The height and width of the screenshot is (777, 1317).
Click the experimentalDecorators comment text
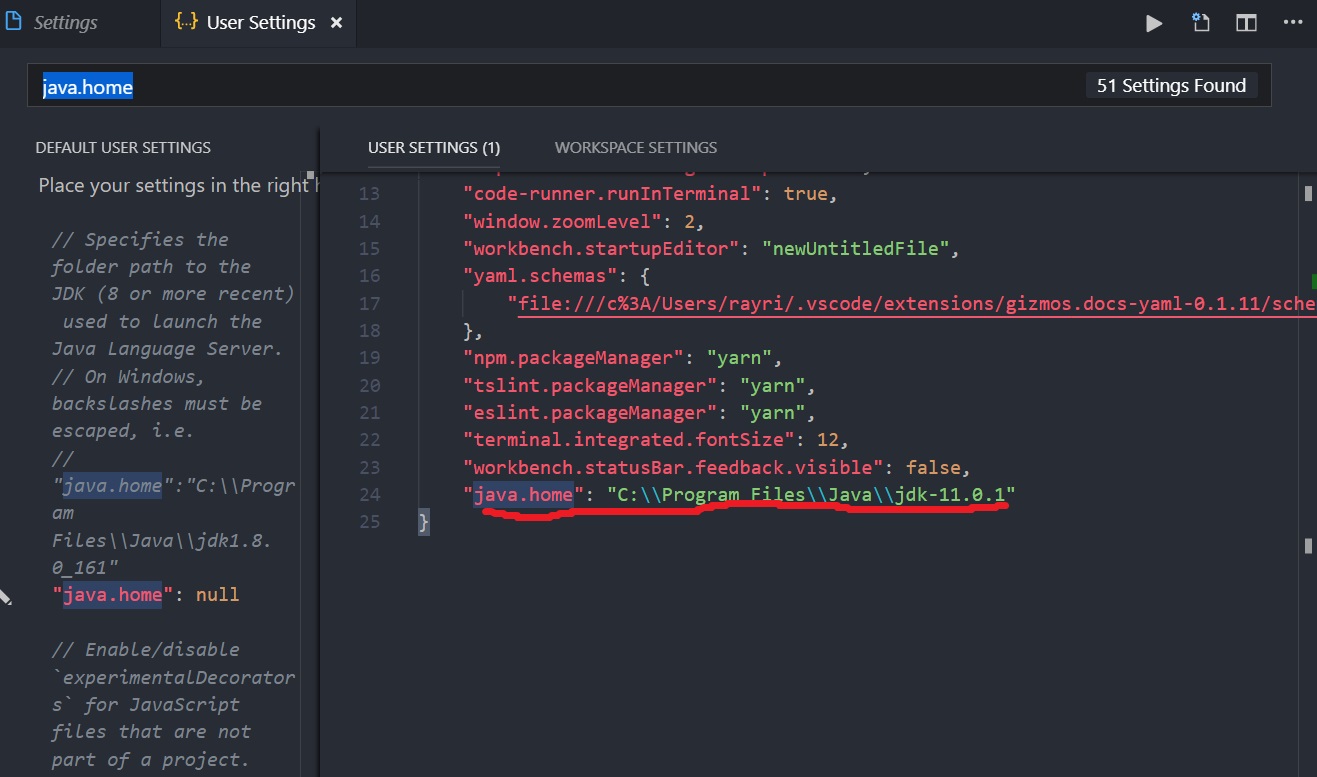pyautogui.click(x=173, y=705)
